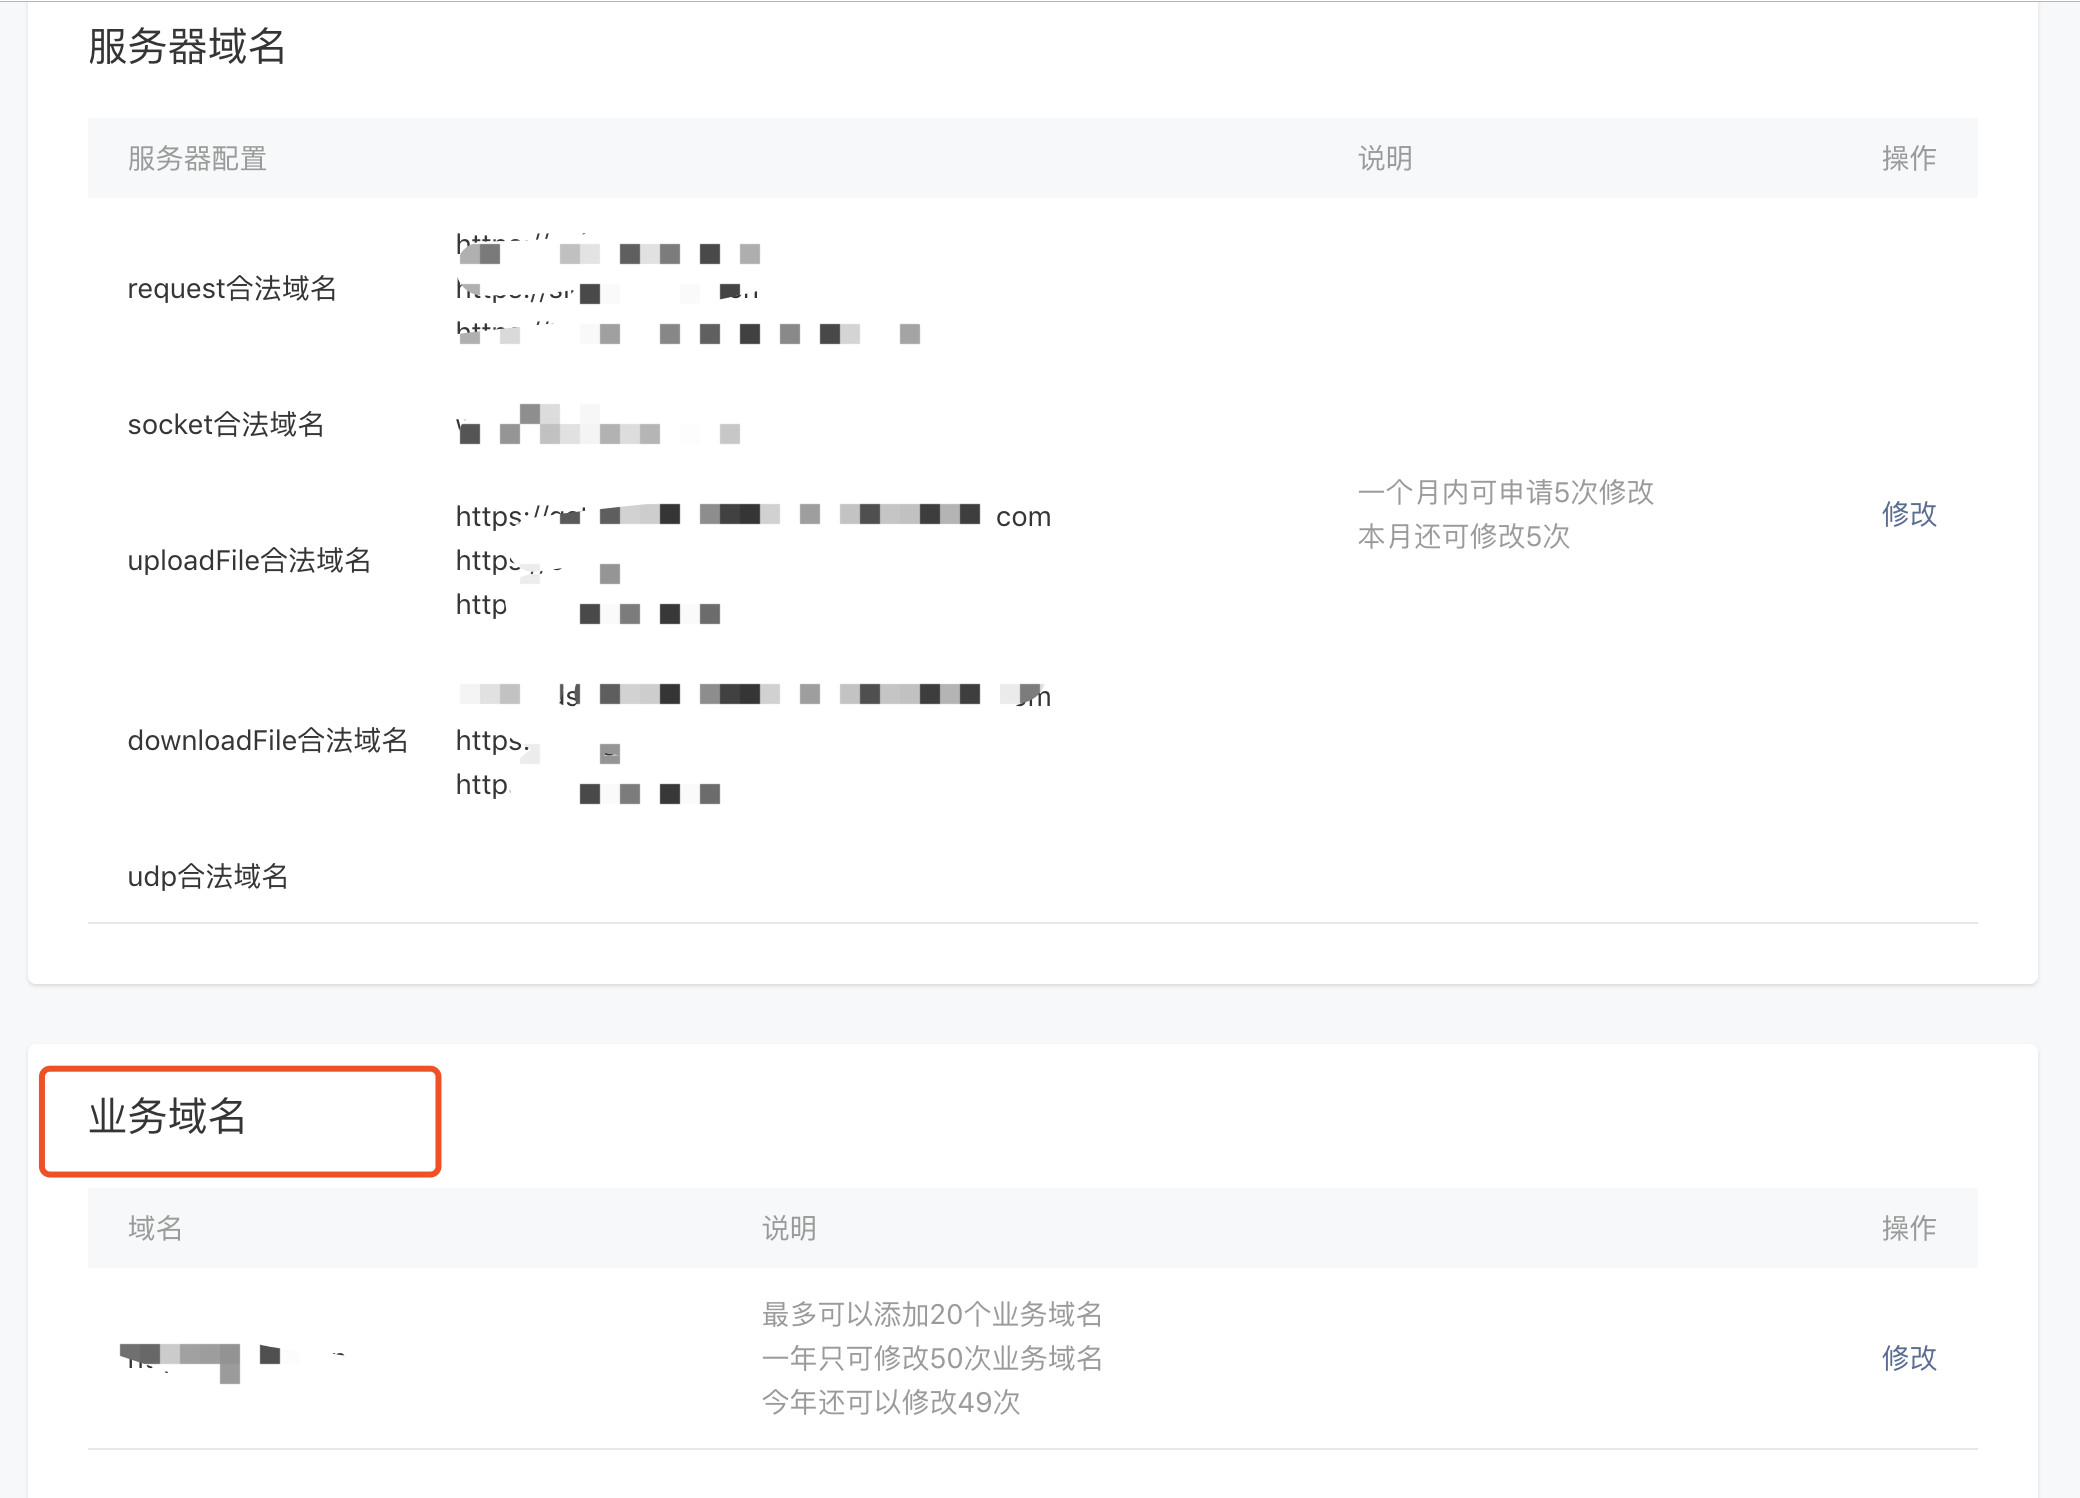Select the 服务器域名 section heading

coord(187,47)
